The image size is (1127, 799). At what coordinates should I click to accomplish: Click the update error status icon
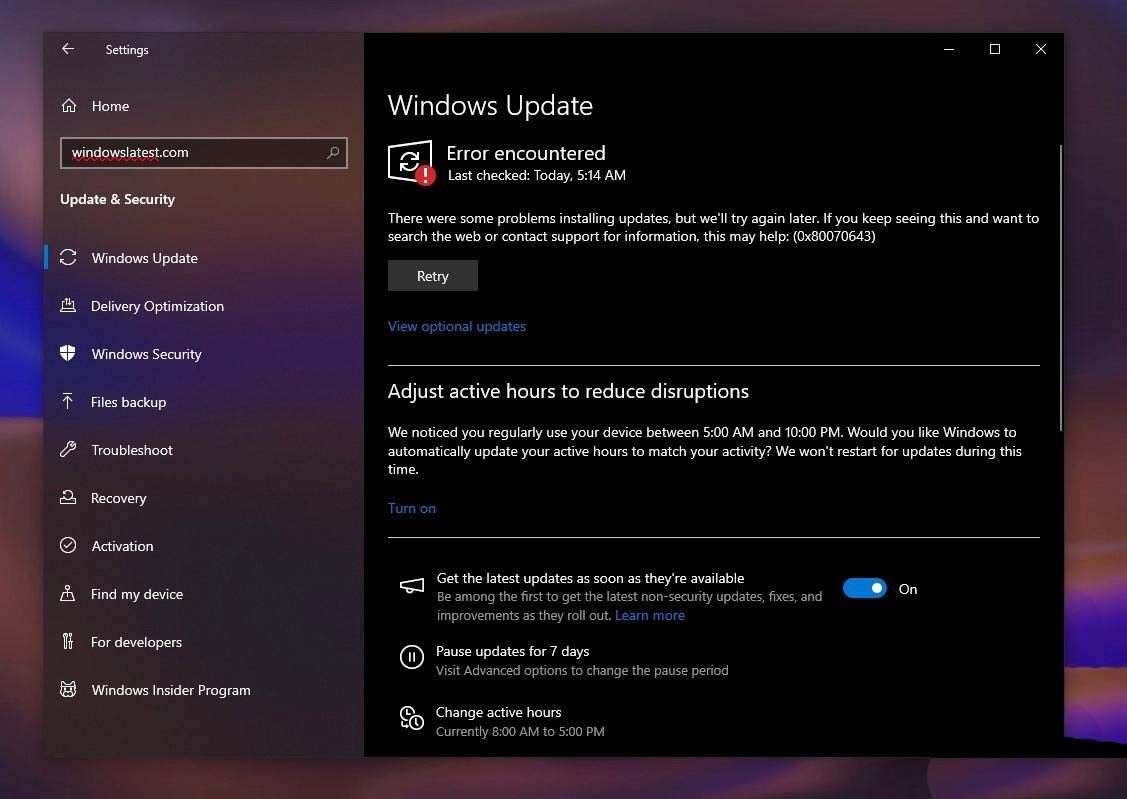pyautogui.click(x=411, y=162)
